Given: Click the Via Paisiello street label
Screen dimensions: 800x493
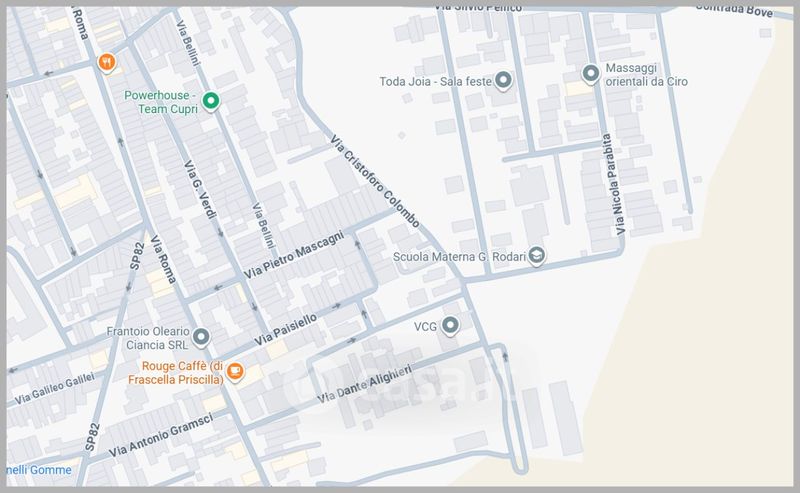Looking at the screenshot, I should [x=286, y=329].
